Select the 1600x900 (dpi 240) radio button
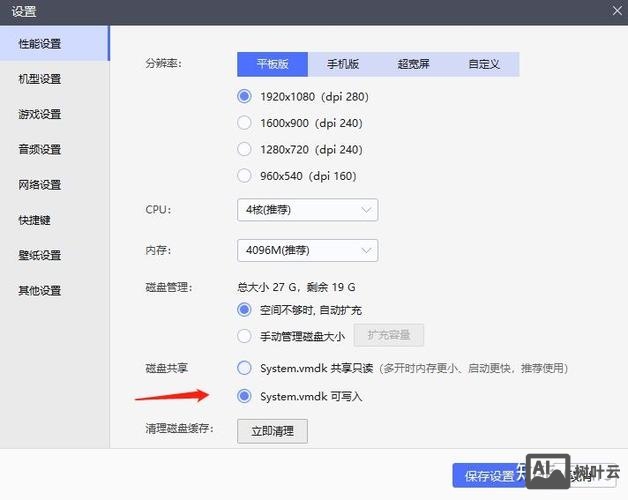Screen dimensions: 628x500 (244, 123)
